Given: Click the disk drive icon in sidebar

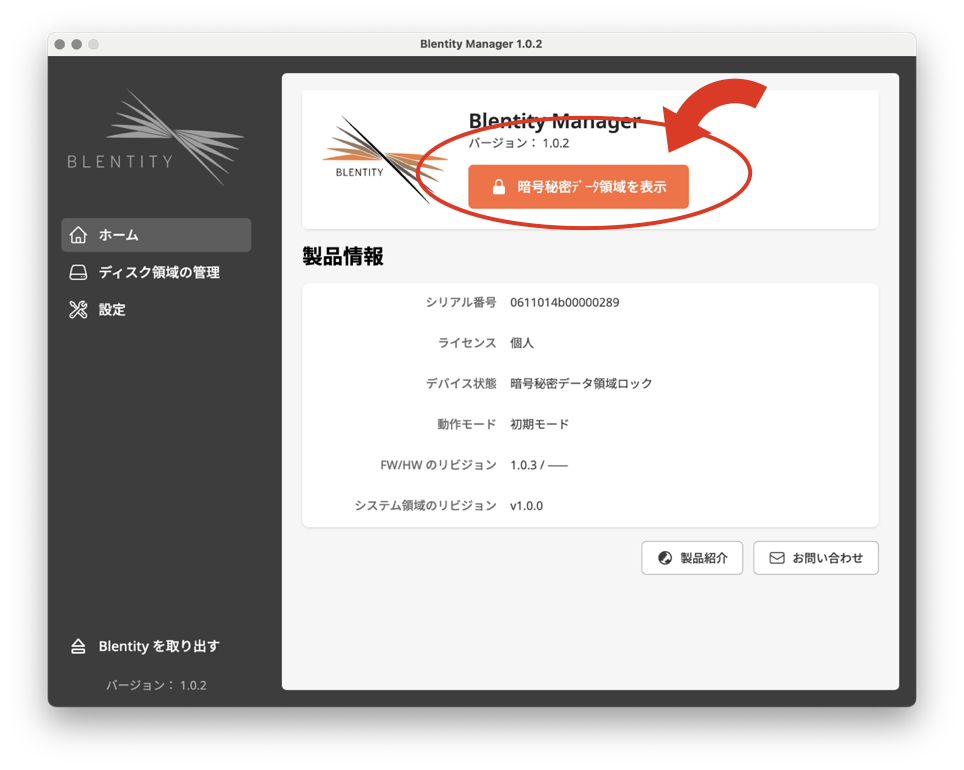Looking at the screenshot, I should coord(78,272).
